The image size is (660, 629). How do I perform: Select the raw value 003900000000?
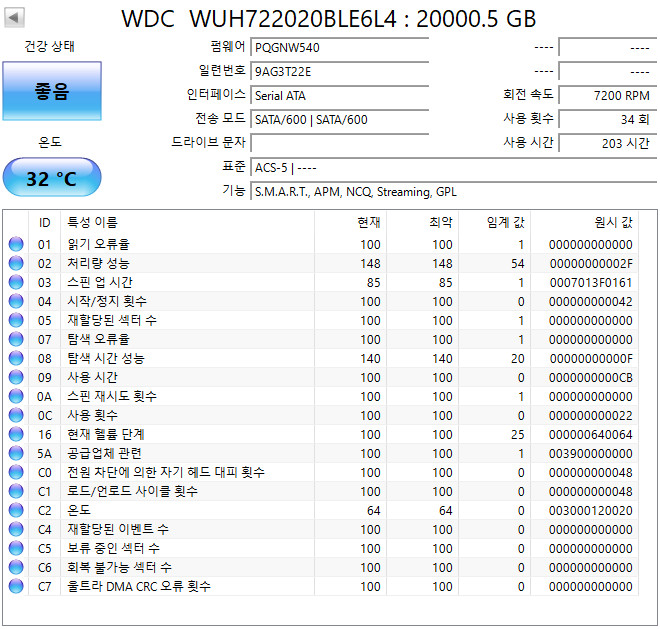591,453
